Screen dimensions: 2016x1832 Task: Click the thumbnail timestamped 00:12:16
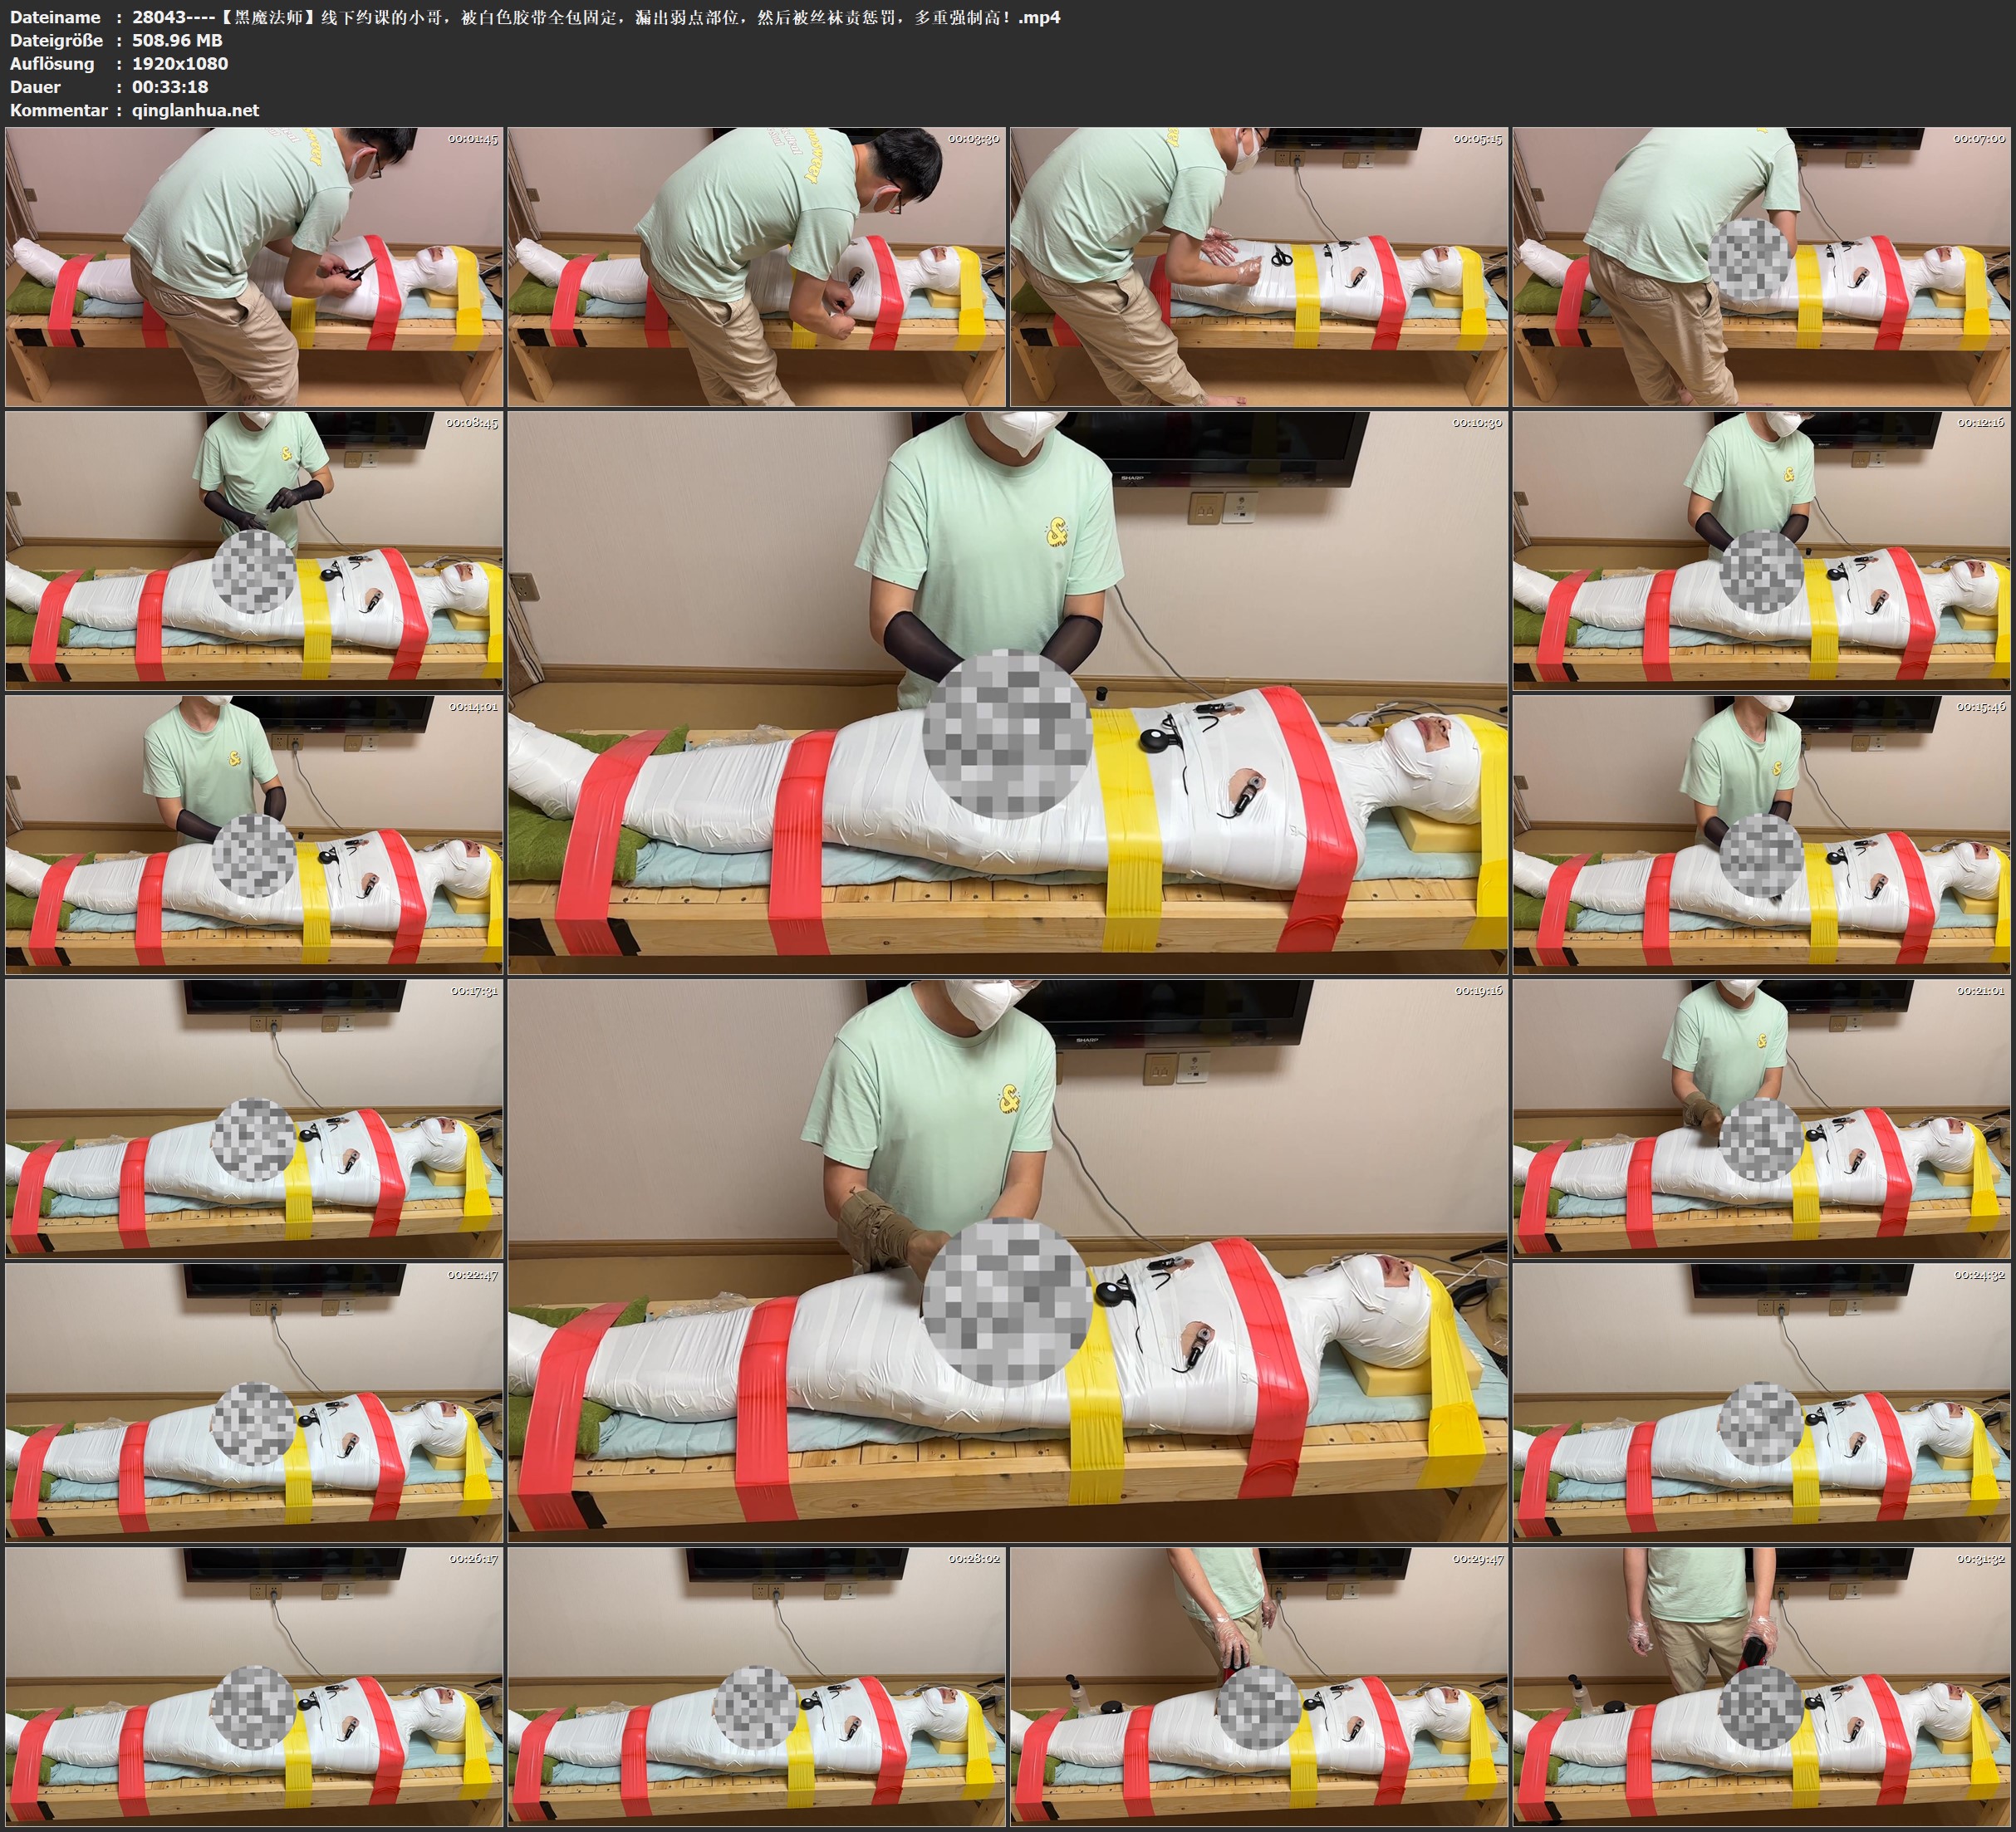tap(1761, 550)
